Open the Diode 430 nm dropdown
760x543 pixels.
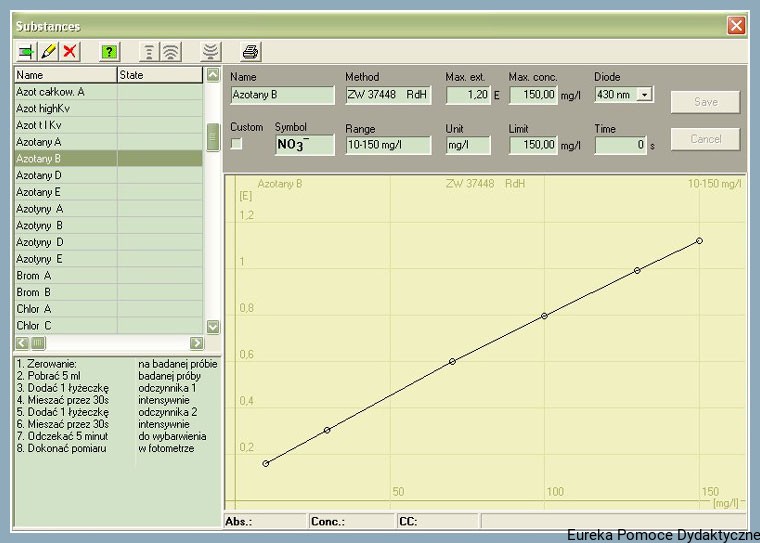[x=644, y=95]
